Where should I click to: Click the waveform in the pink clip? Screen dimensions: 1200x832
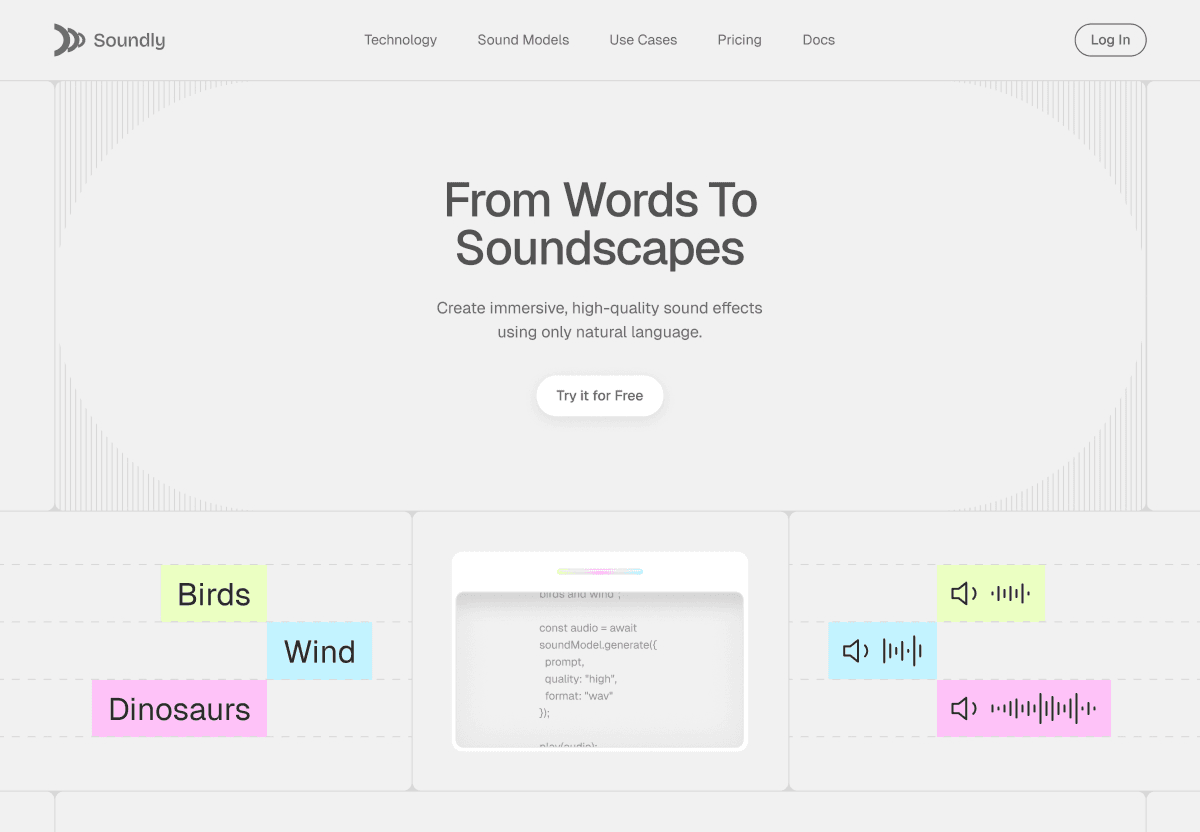point(1043,709)
